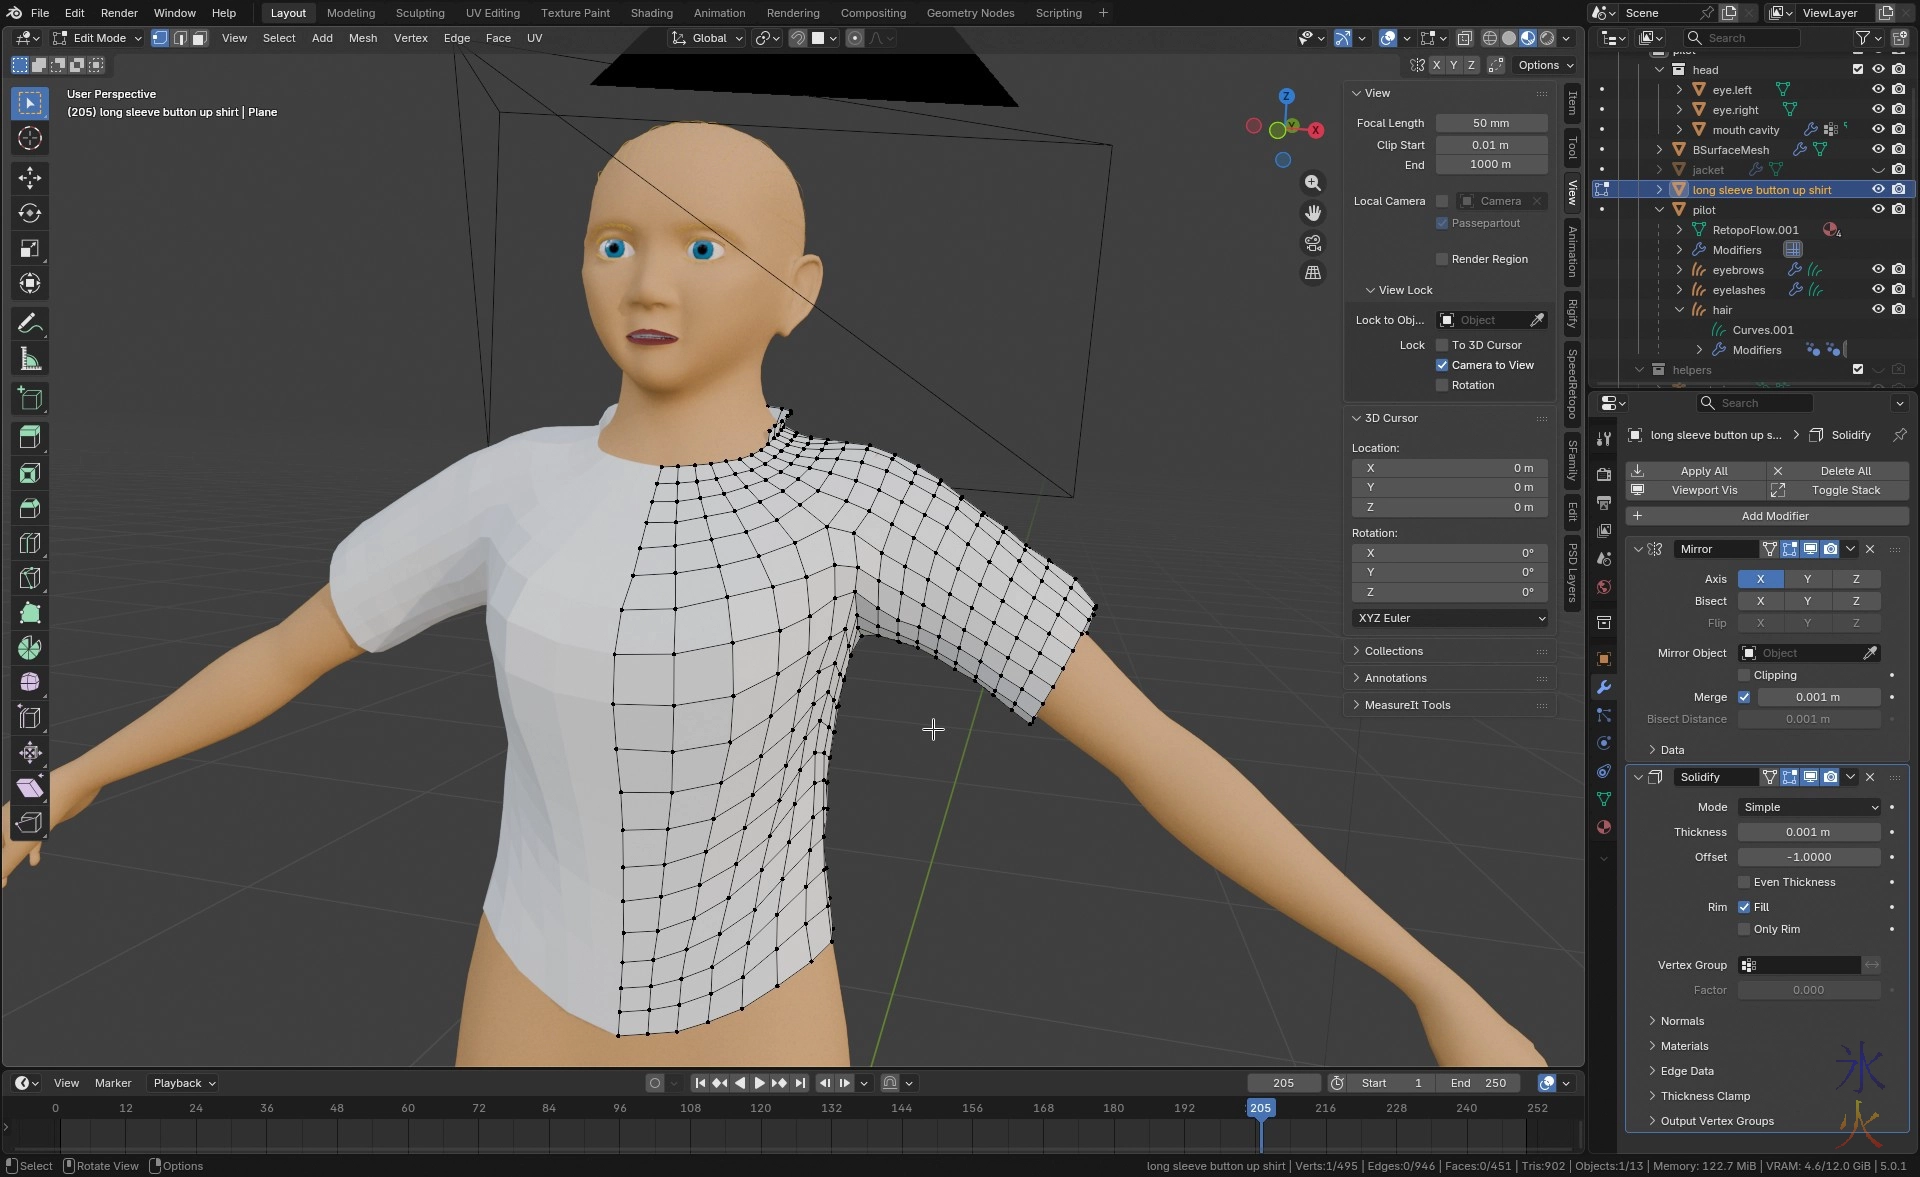Expand the Collections panel
The image size is (1920, 1177).
(1393, 651)
